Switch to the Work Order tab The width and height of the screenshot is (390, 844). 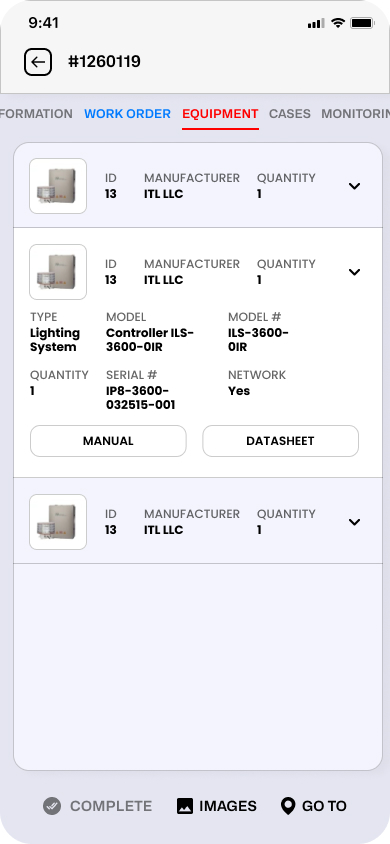127,114
